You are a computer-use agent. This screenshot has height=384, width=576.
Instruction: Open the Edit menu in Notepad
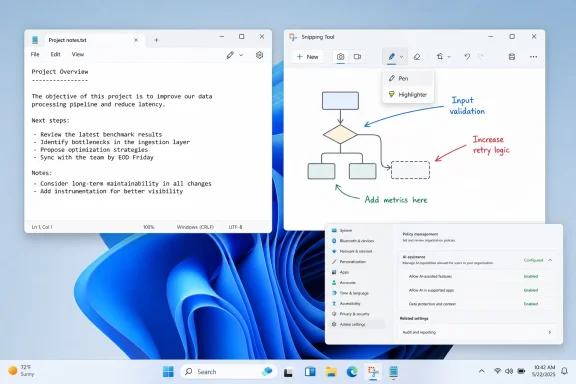tap(55, 54)
